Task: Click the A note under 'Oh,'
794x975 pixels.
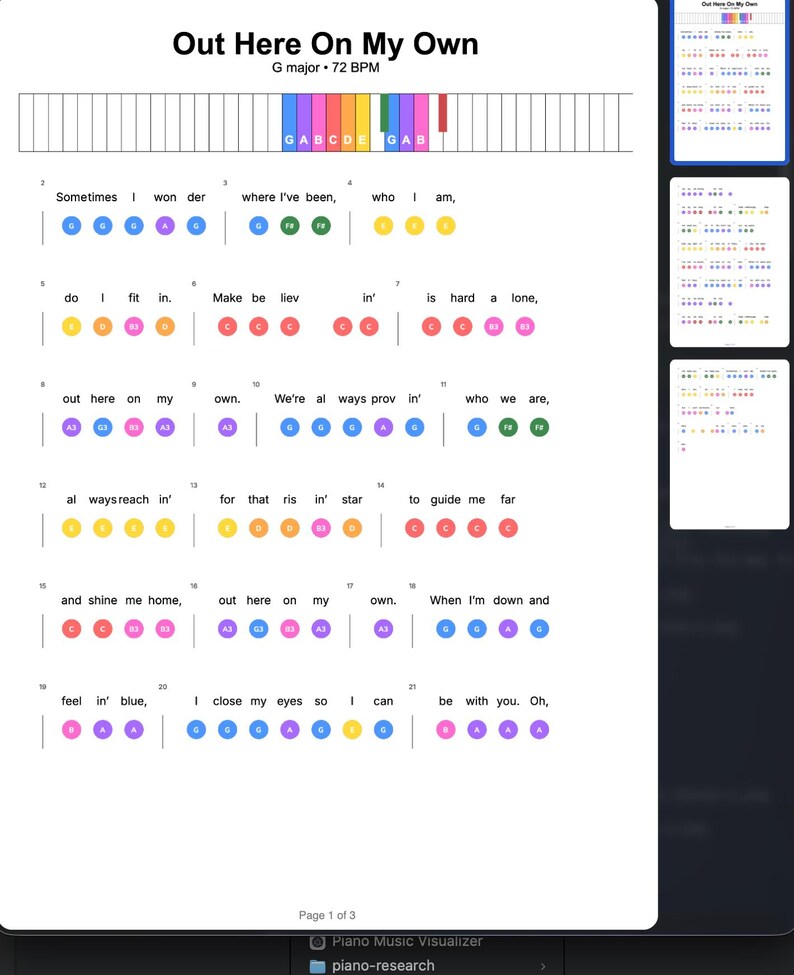Action: point(539,729)
